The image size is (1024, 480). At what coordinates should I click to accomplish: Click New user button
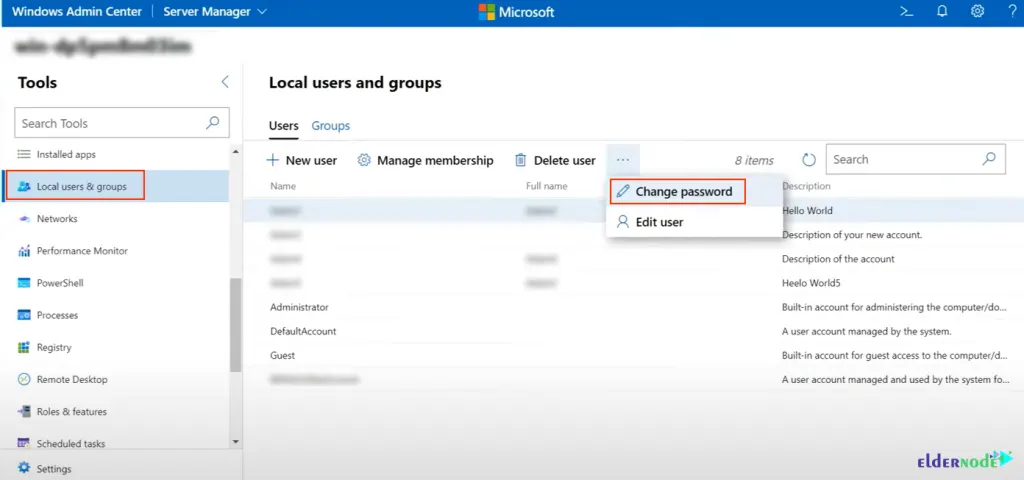coord(302,160)
